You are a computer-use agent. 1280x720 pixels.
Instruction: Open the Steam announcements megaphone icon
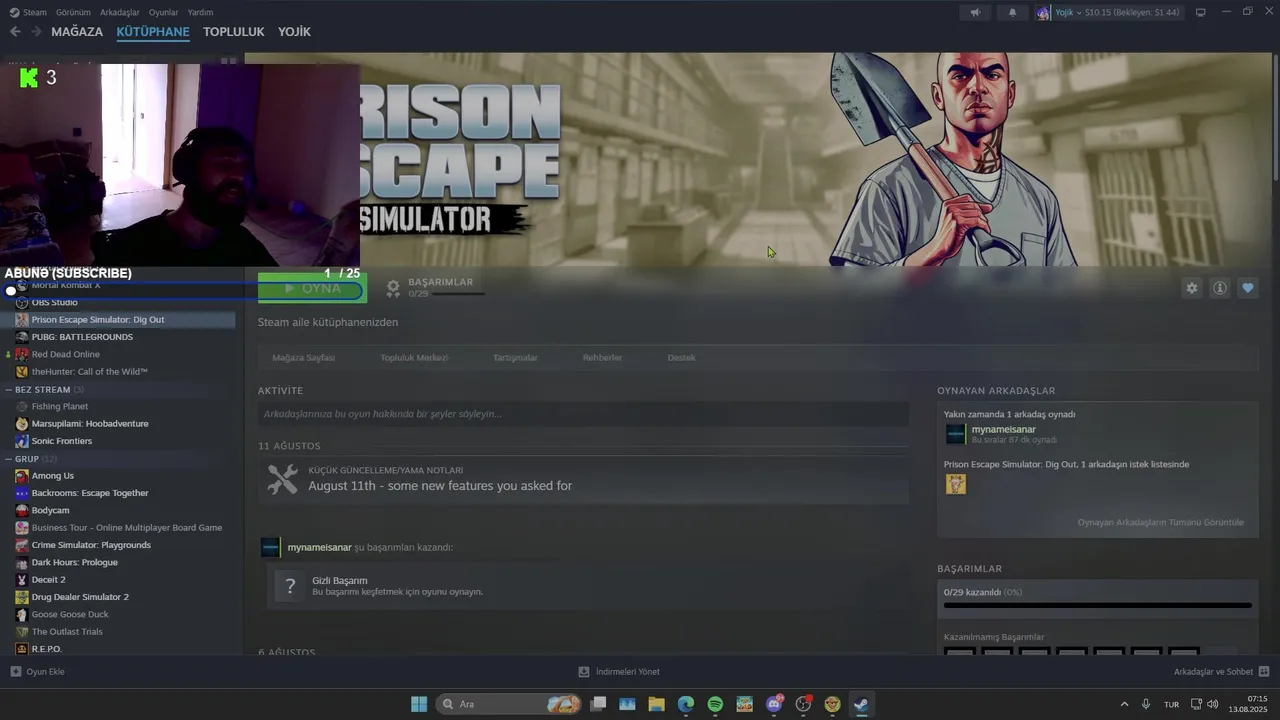point(975,12)
